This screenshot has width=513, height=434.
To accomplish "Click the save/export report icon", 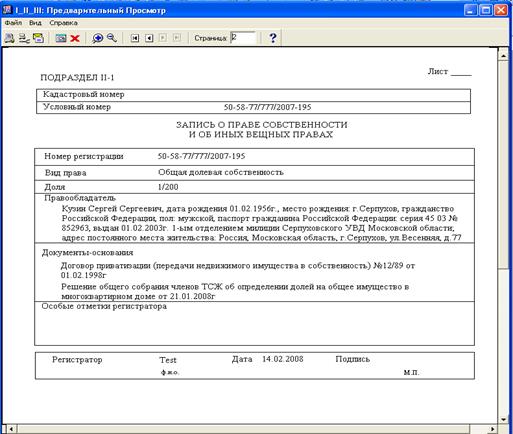I will pyautogui.click(x=38, y=38).
